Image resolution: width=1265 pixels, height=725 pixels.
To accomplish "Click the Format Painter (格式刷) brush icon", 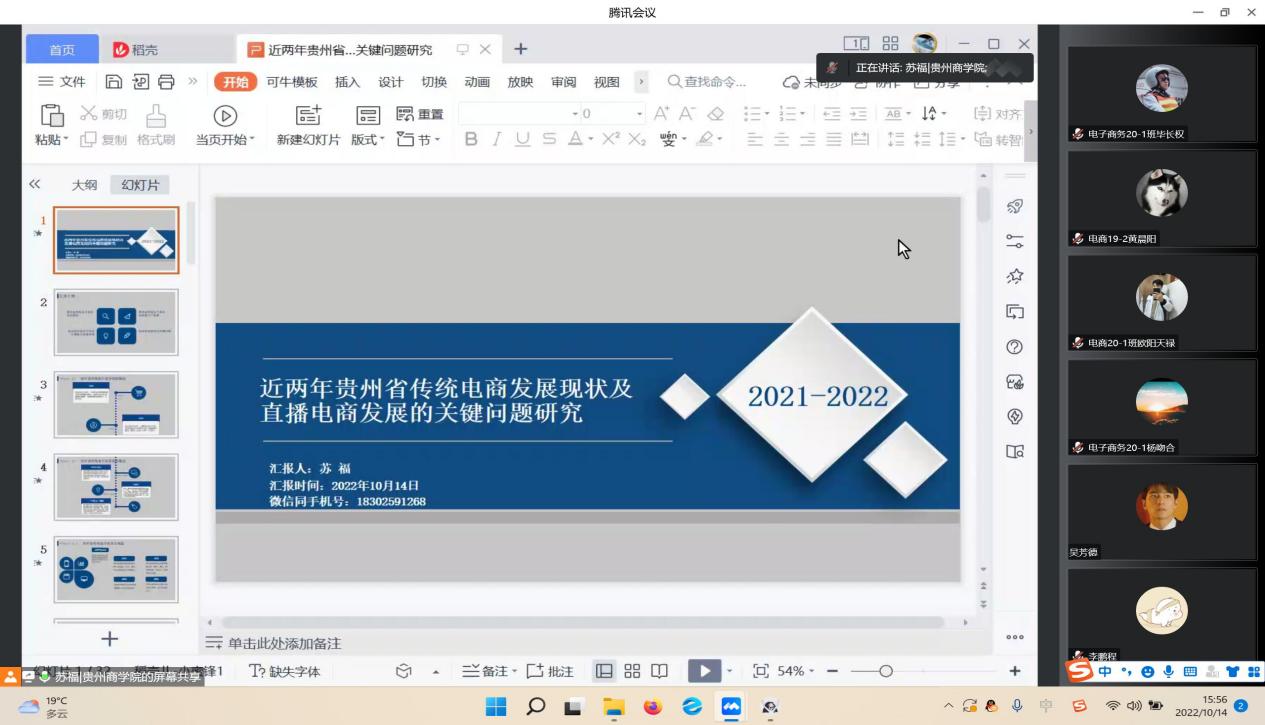I will tap(156, 115).
